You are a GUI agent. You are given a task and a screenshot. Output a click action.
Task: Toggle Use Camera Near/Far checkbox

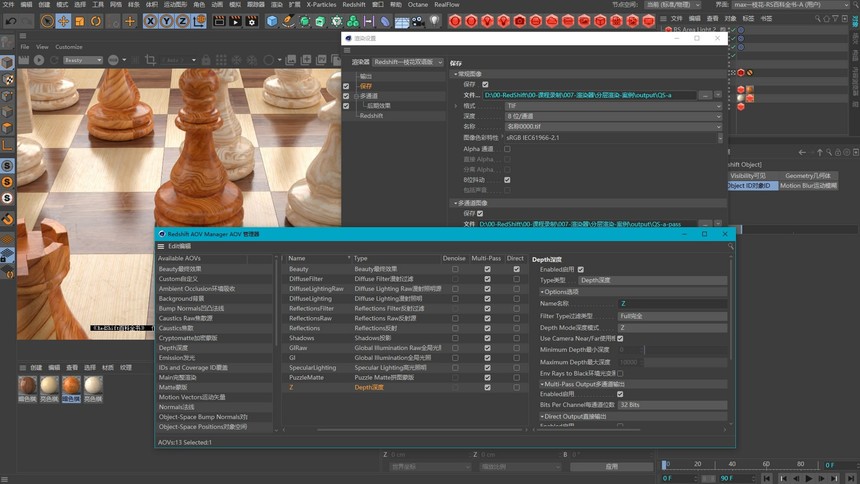click(x=620, y=339)
